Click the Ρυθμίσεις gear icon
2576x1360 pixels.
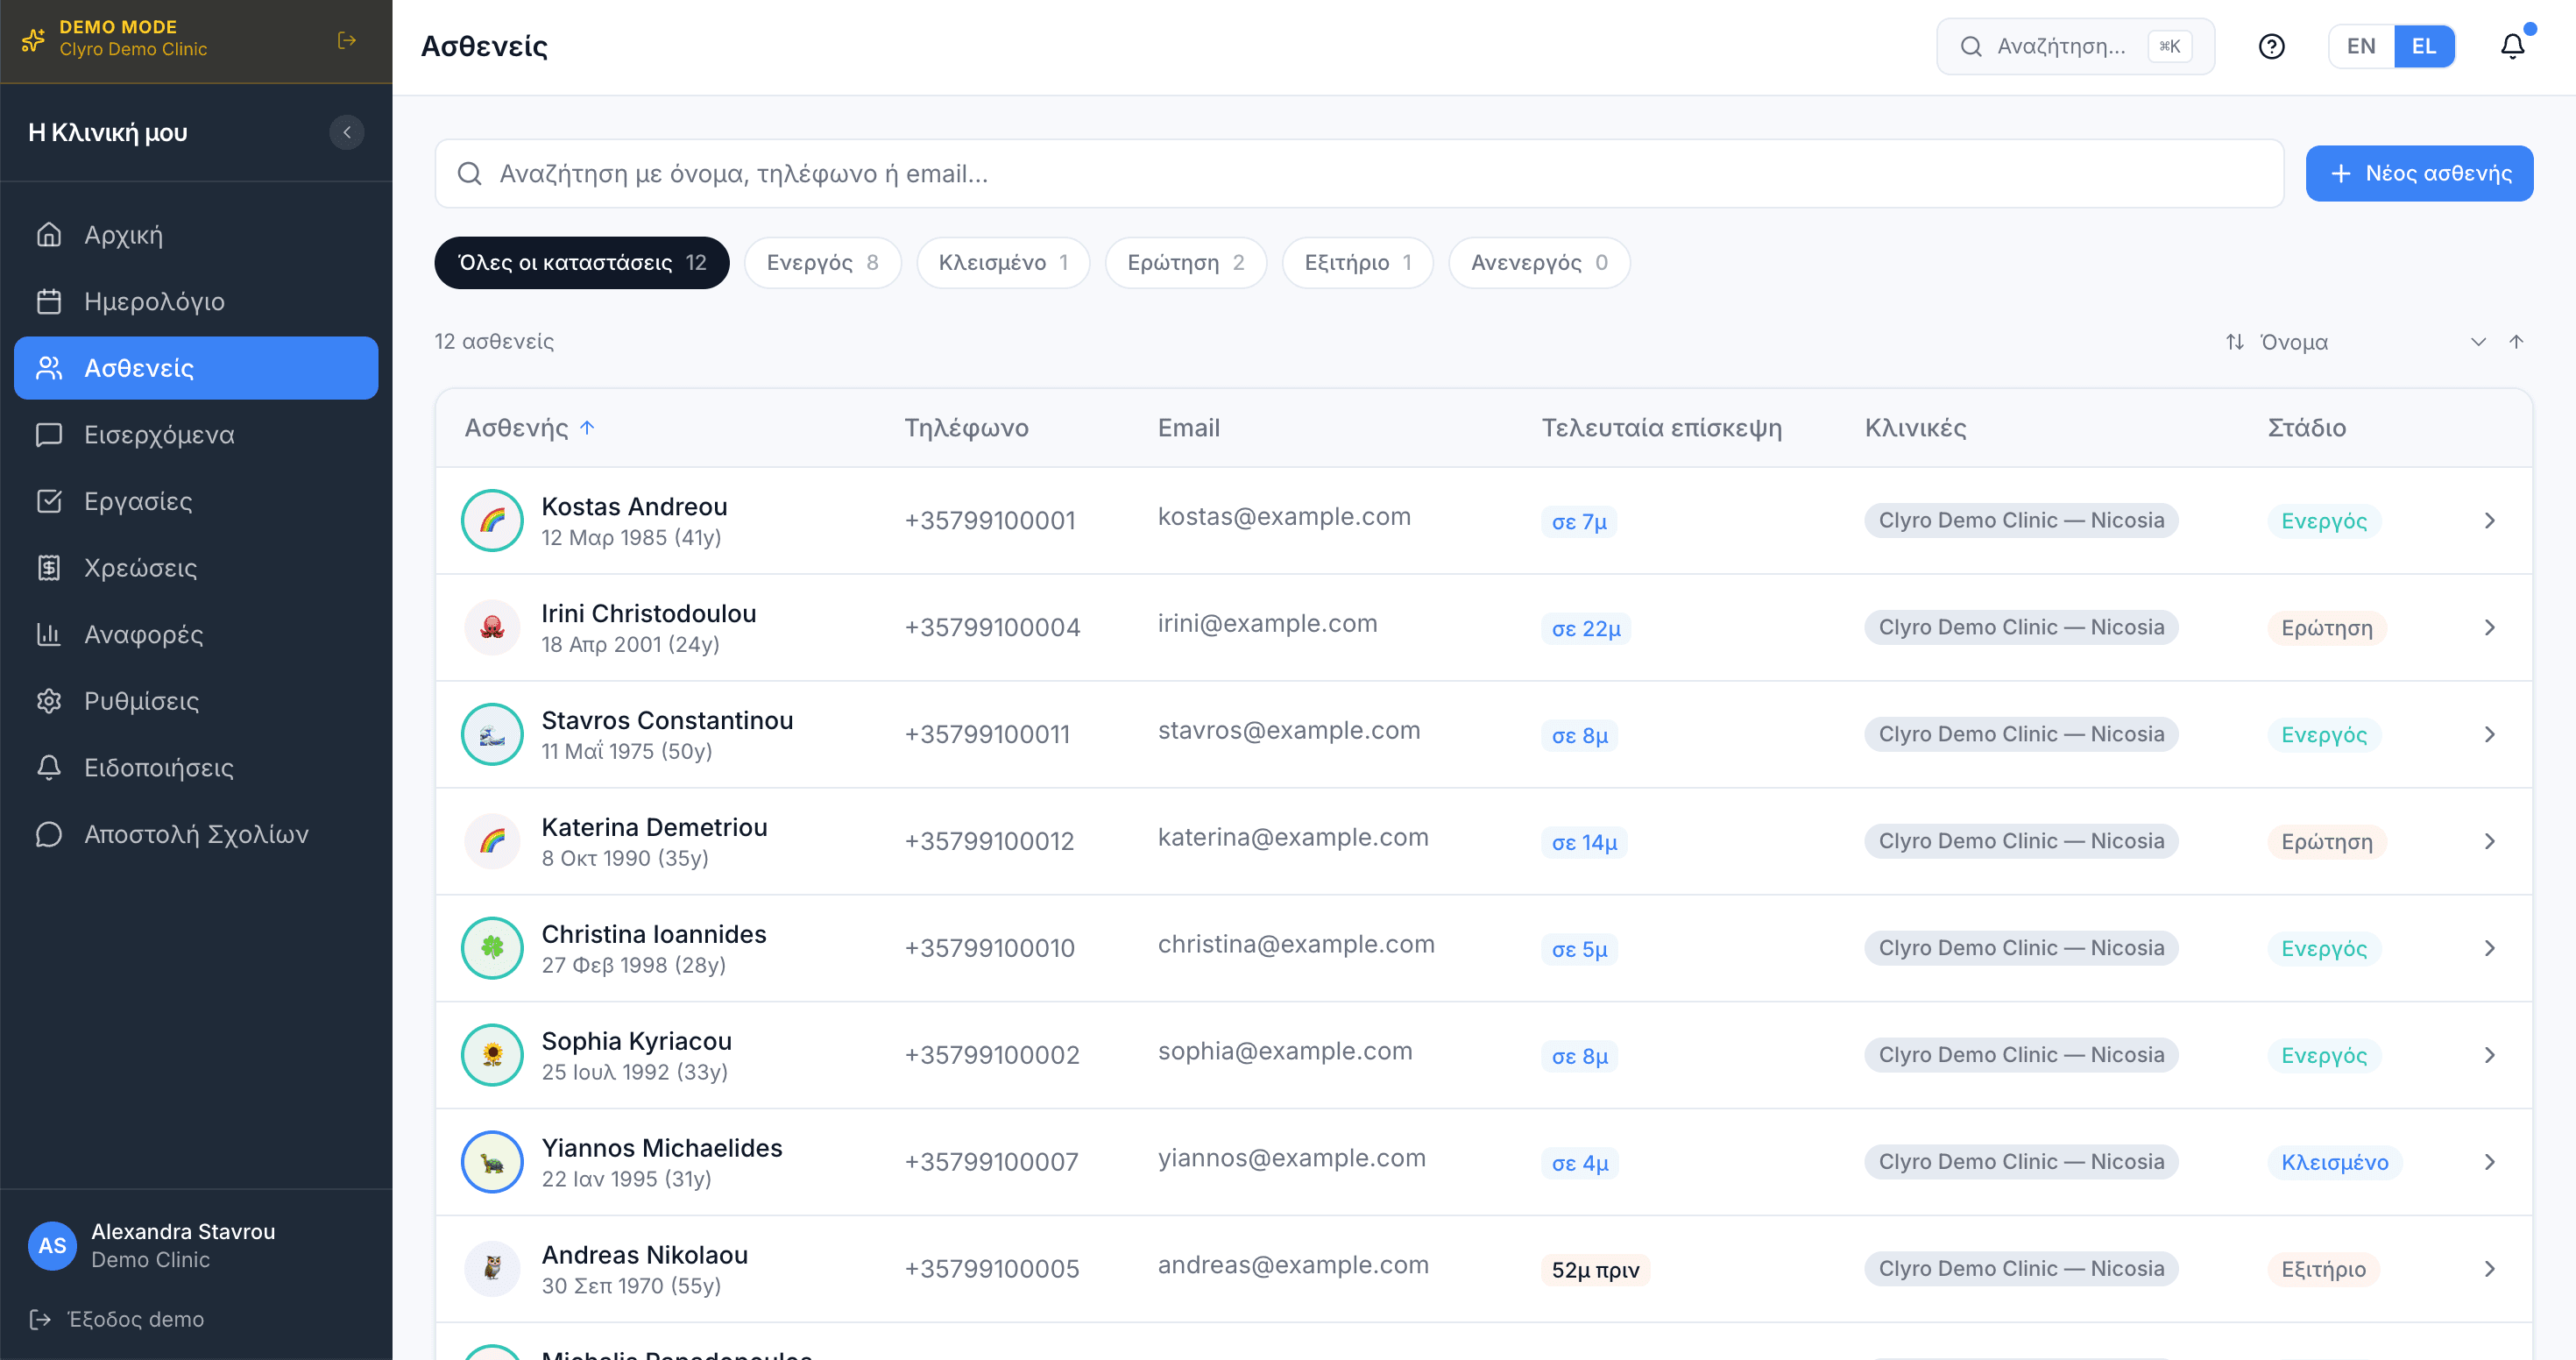[x=49, y=701]
